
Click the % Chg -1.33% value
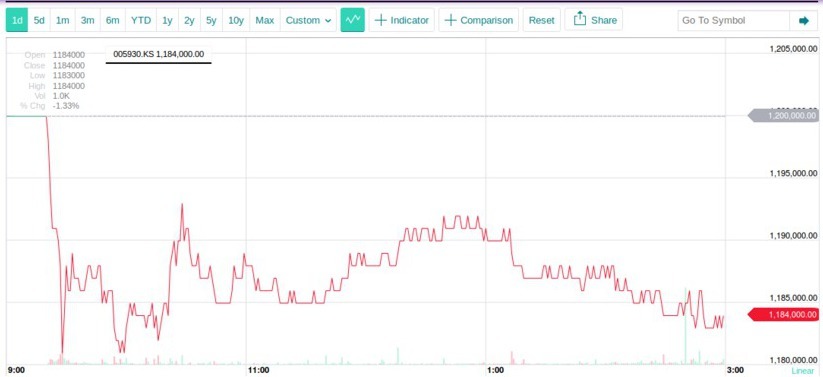(66, 106)
